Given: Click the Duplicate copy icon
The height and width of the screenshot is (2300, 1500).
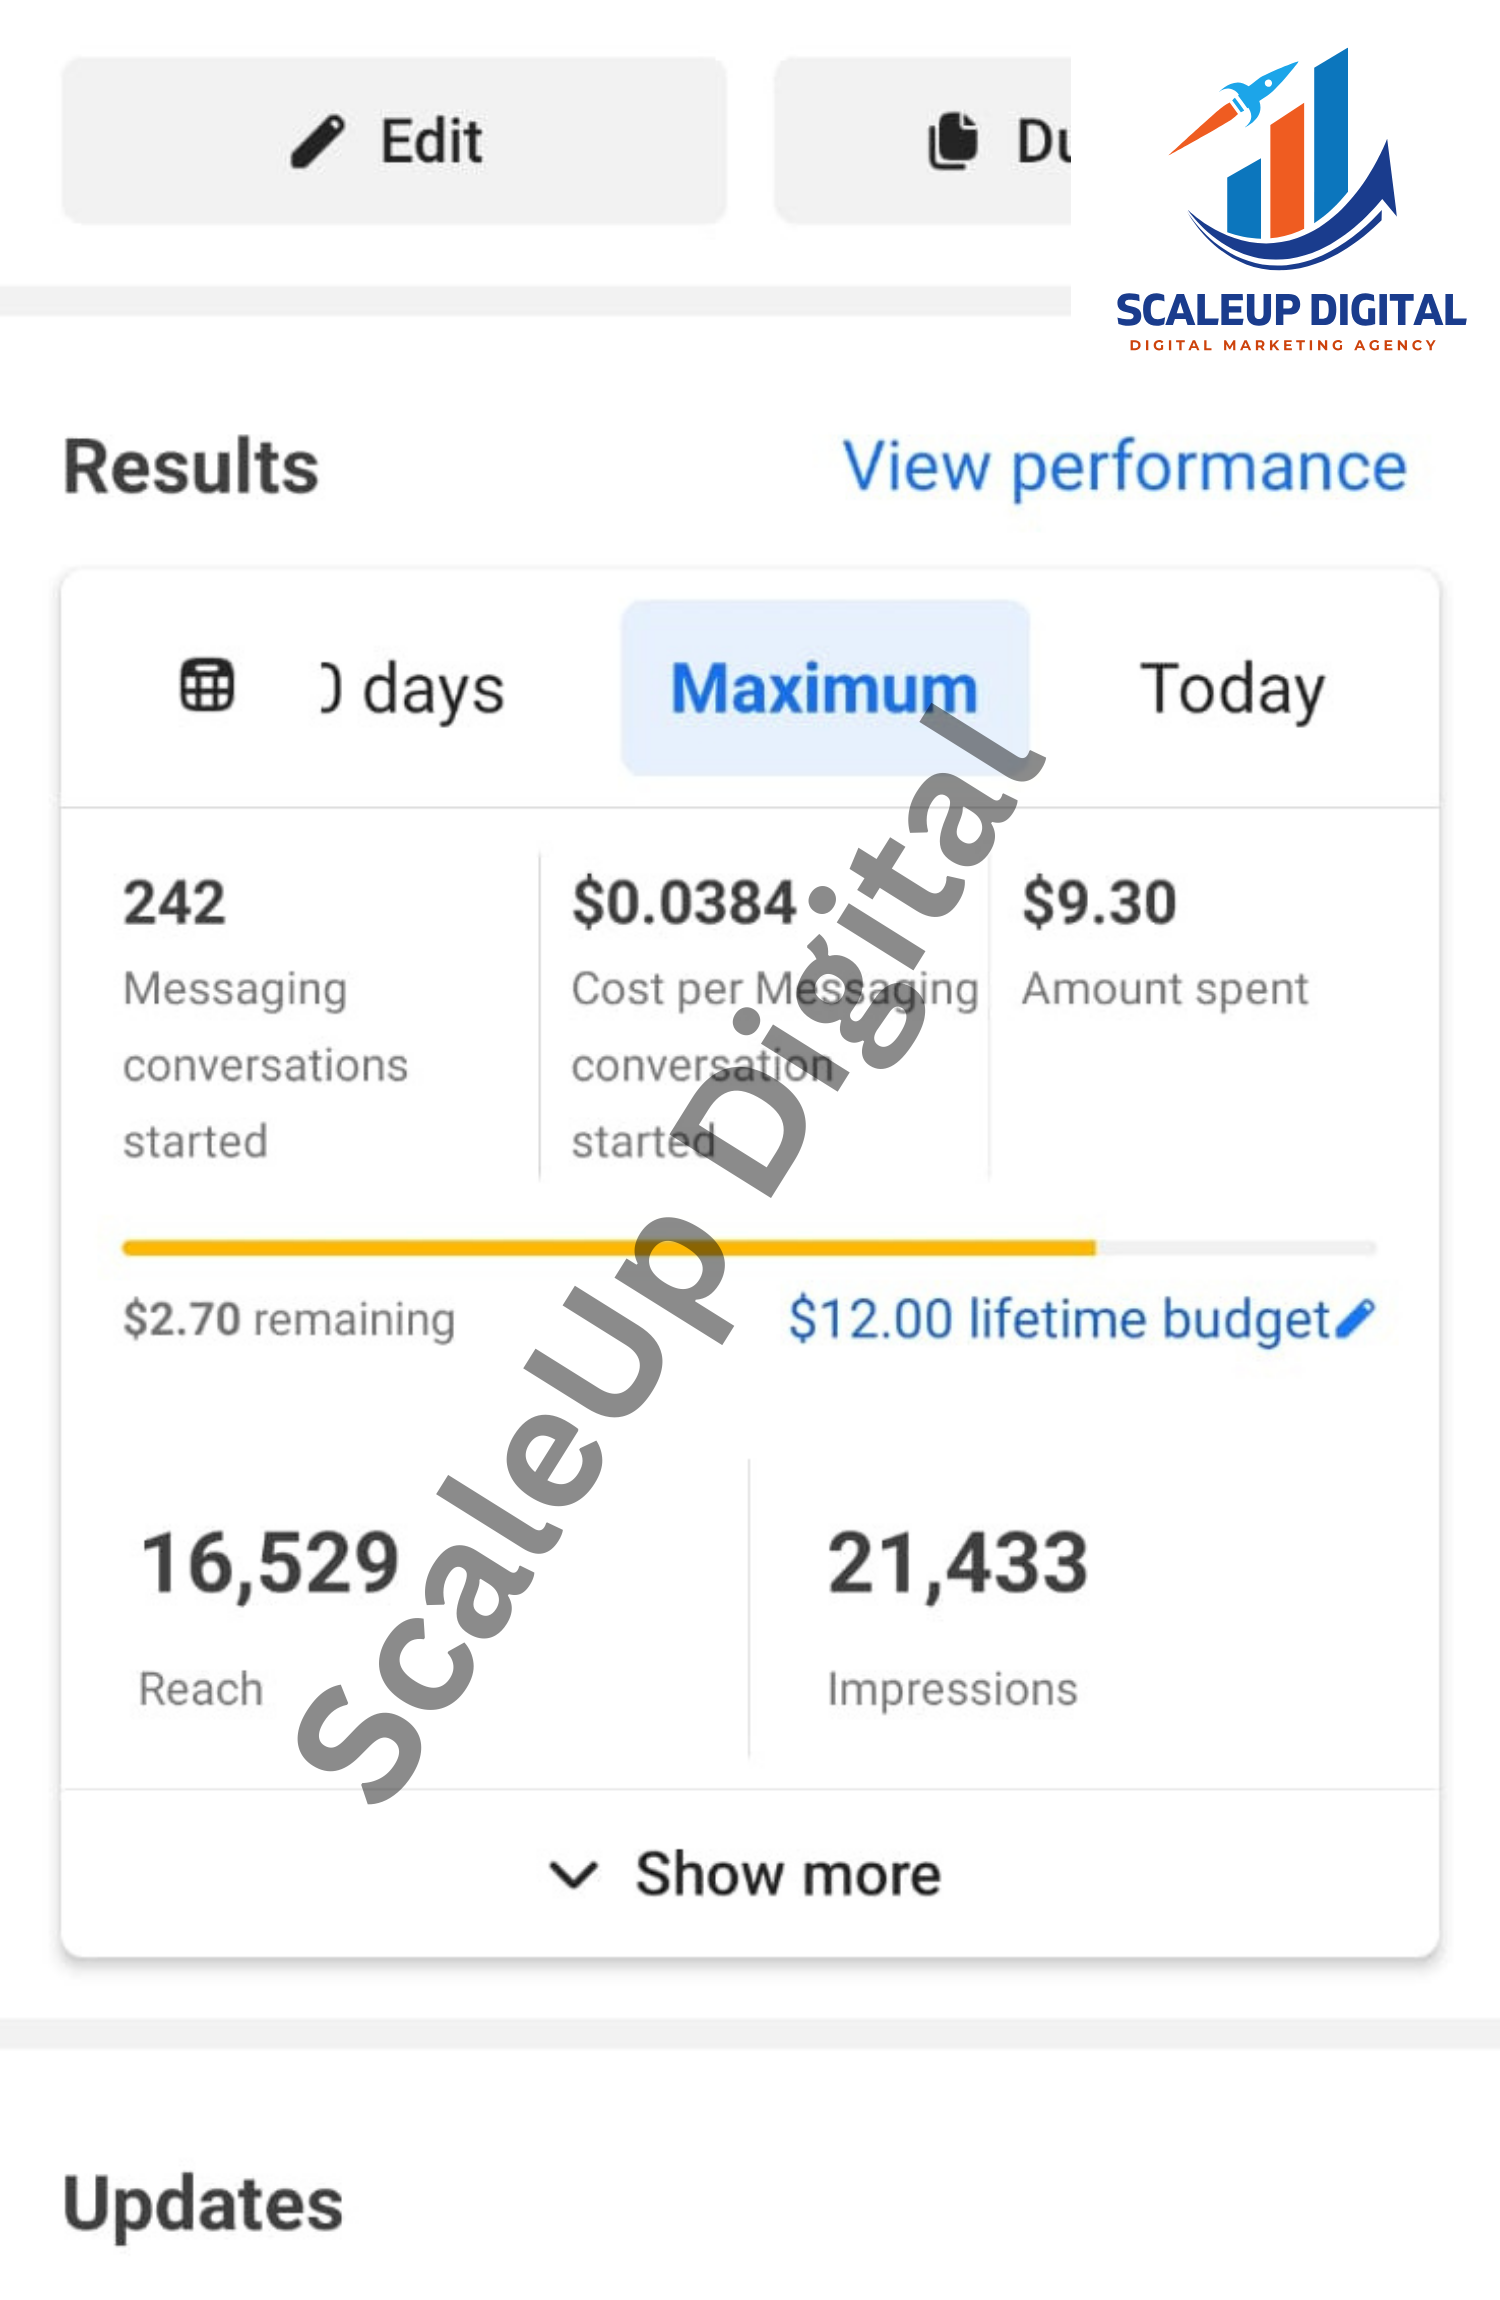Looking at the screenshot, I should point(953,141).
